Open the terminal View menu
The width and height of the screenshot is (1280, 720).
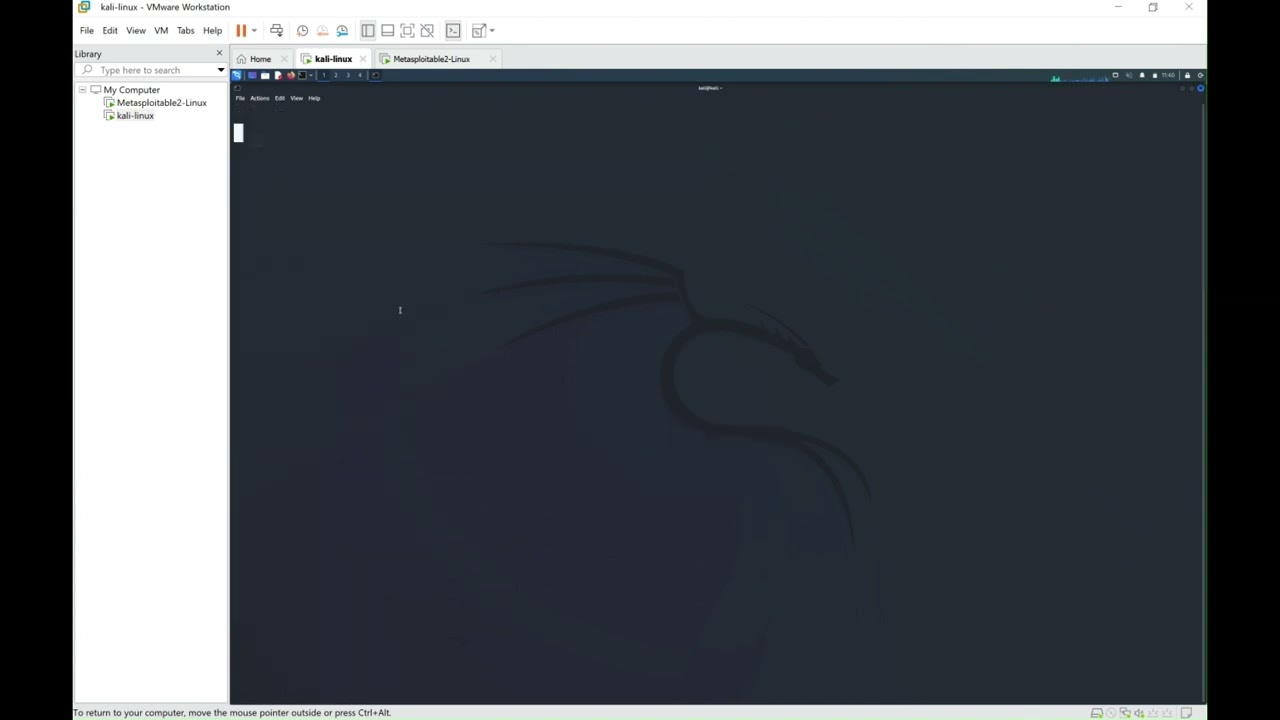(x=297, y=98)
